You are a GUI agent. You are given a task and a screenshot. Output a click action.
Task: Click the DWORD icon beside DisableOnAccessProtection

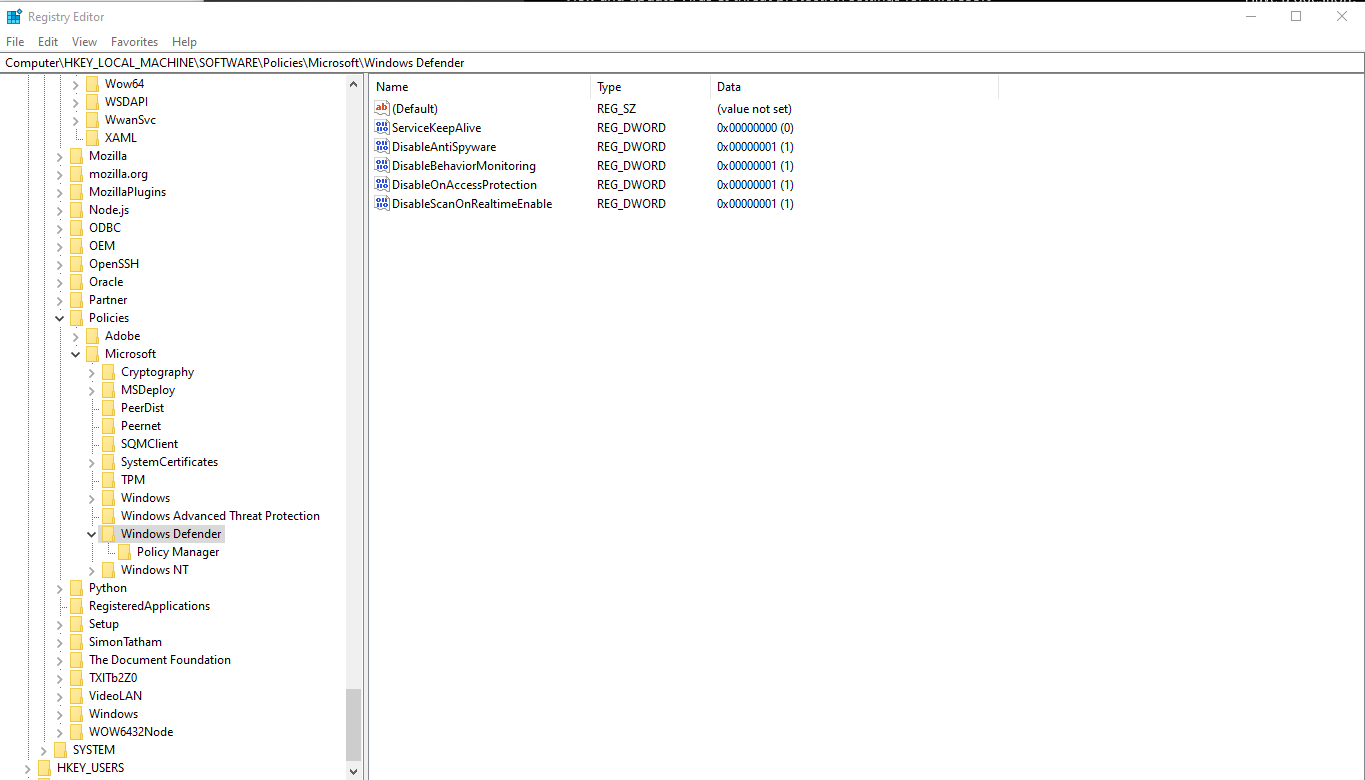[x=381, y=184]
